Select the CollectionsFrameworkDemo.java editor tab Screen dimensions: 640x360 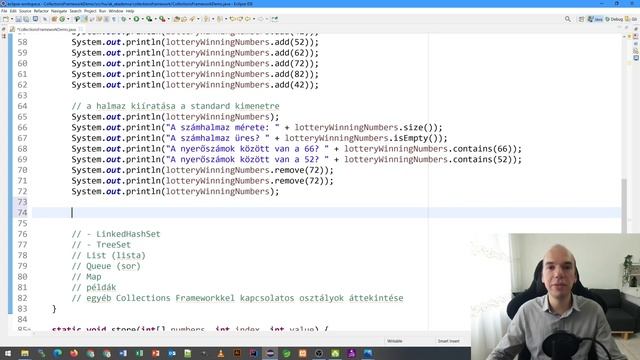coord(46,29)
